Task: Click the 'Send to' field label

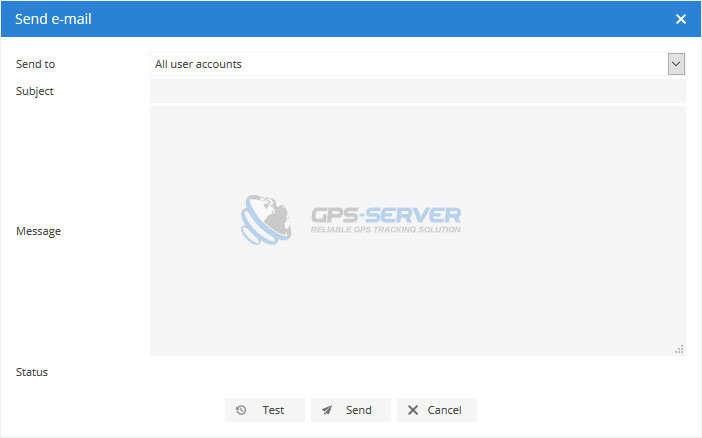Action: pos(36,64)
